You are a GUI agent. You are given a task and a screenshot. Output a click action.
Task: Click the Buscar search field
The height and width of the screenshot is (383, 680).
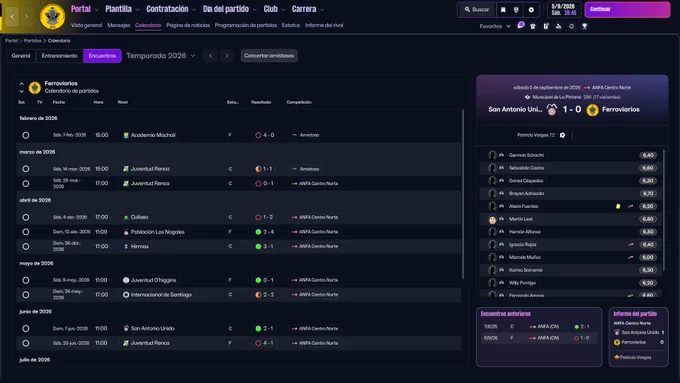pyautogui.click(x=476, y=10)
